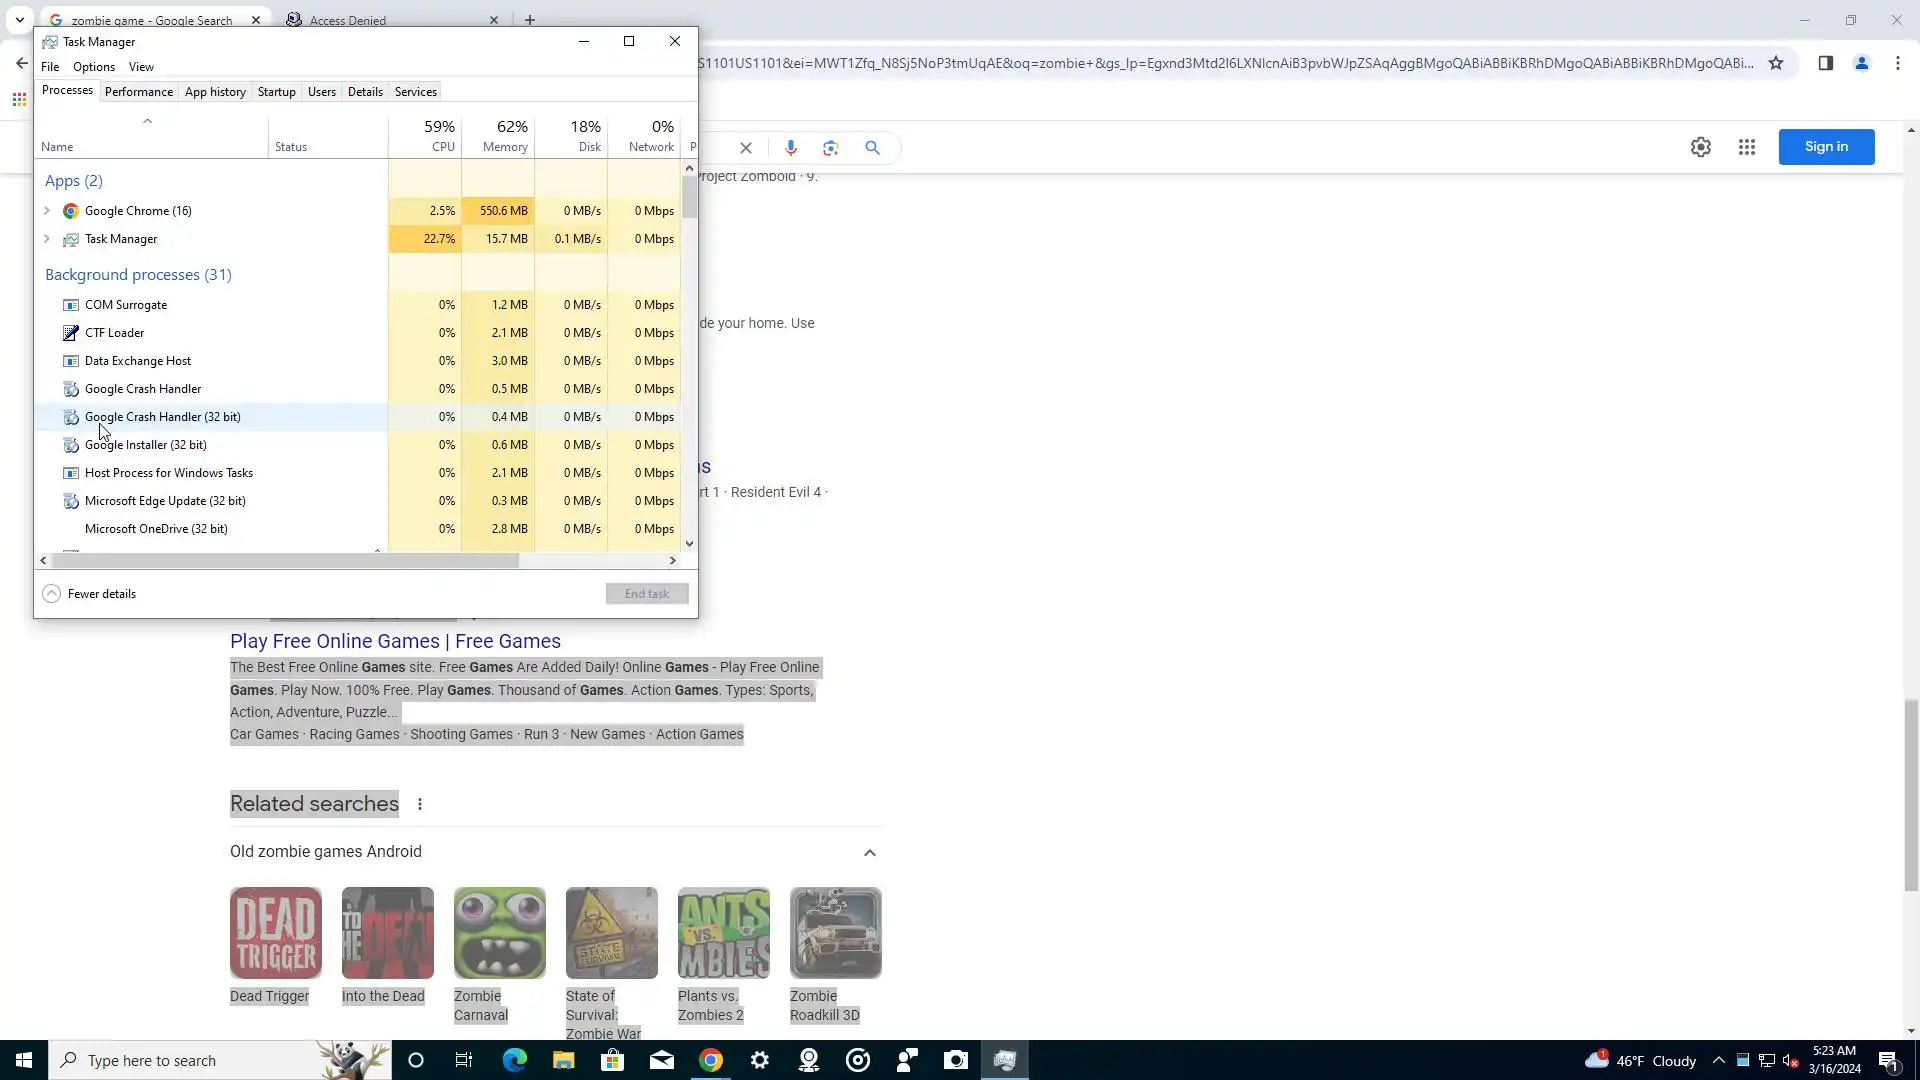Collapse to Fewer details view

(x=90, y=594)
